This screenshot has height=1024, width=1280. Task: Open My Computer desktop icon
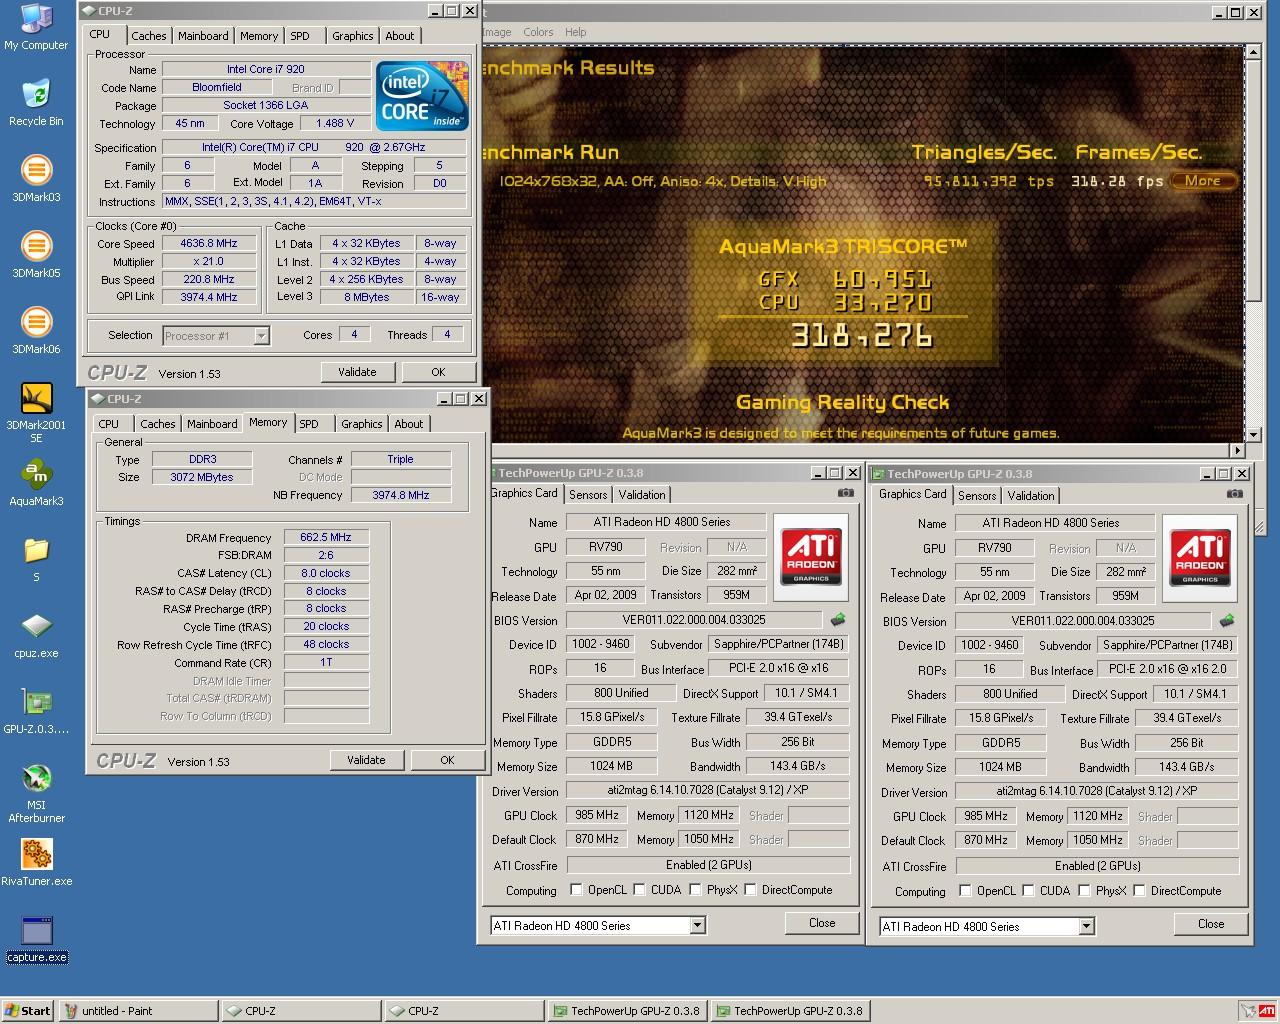point(36,26)
